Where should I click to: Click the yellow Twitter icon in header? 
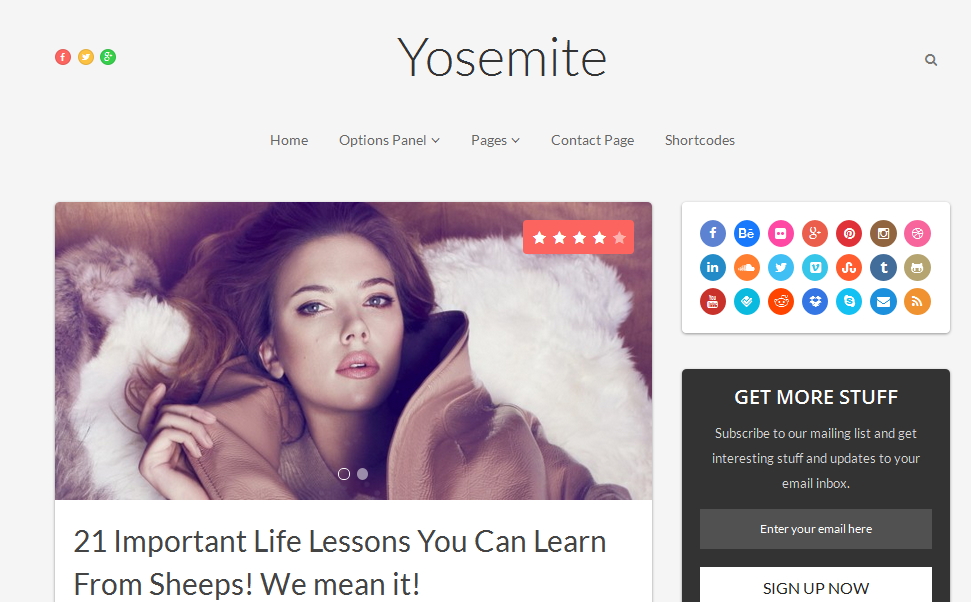pyautogui.click(x=85, y=57)
